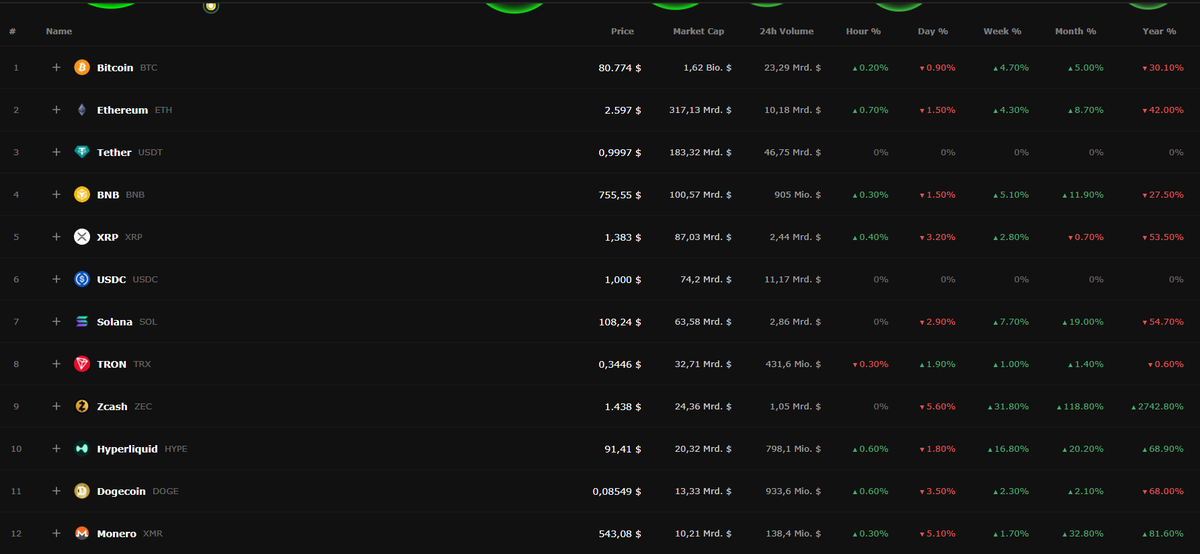1200x554 pixels.
Task: Add TRON with its plus icon
Action: click(56, 364)
